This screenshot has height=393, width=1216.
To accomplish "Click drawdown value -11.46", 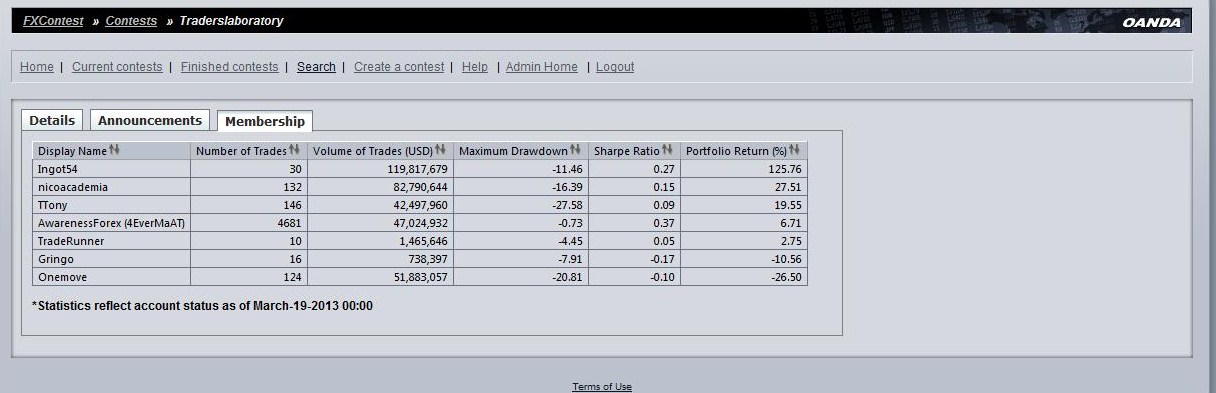I will click(566, 169).
